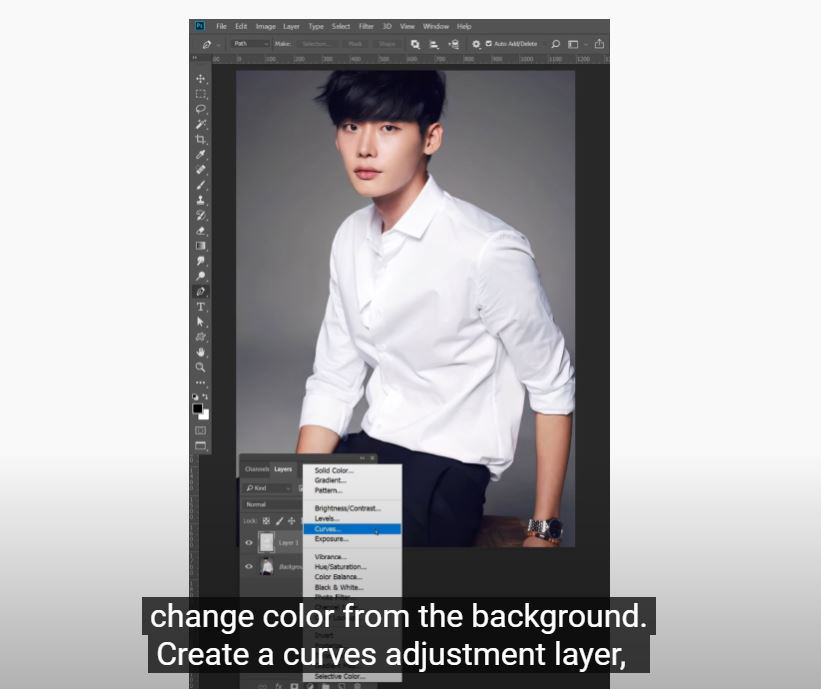This screenshot has width=821, height=689.
Task: Select the Horizontal Type tool
Action: click(x=201, y=307)
